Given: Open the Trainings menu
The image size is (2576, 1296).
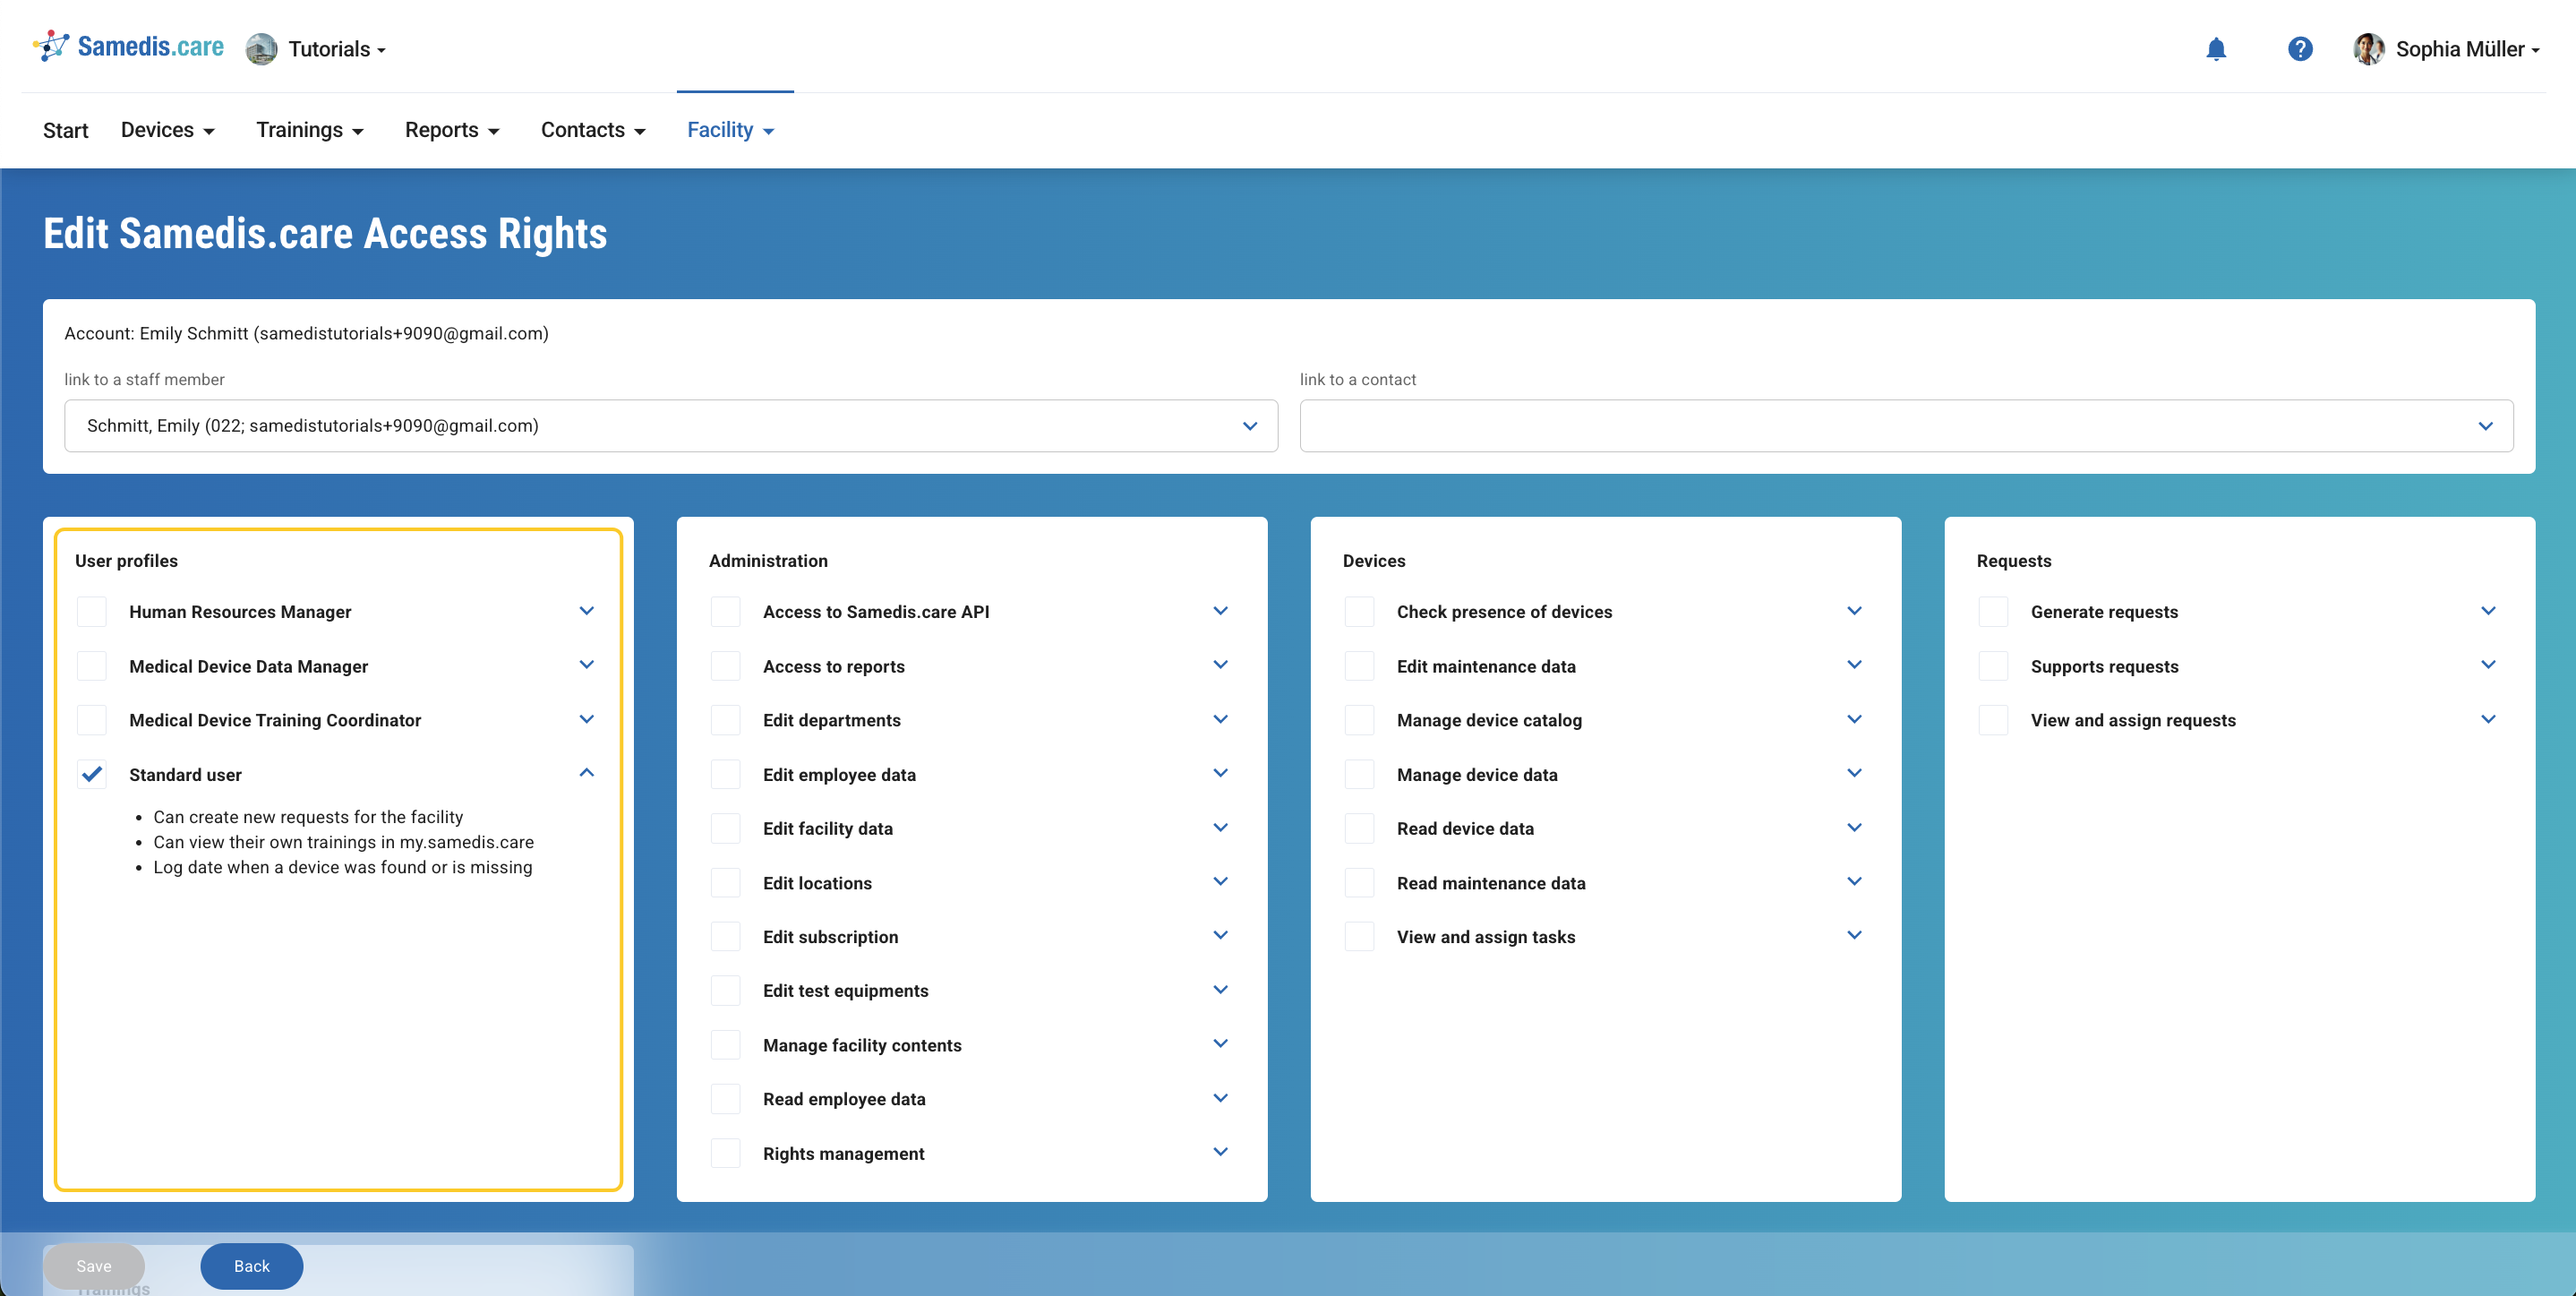Looking at the screenshot, I should point(310,130).
